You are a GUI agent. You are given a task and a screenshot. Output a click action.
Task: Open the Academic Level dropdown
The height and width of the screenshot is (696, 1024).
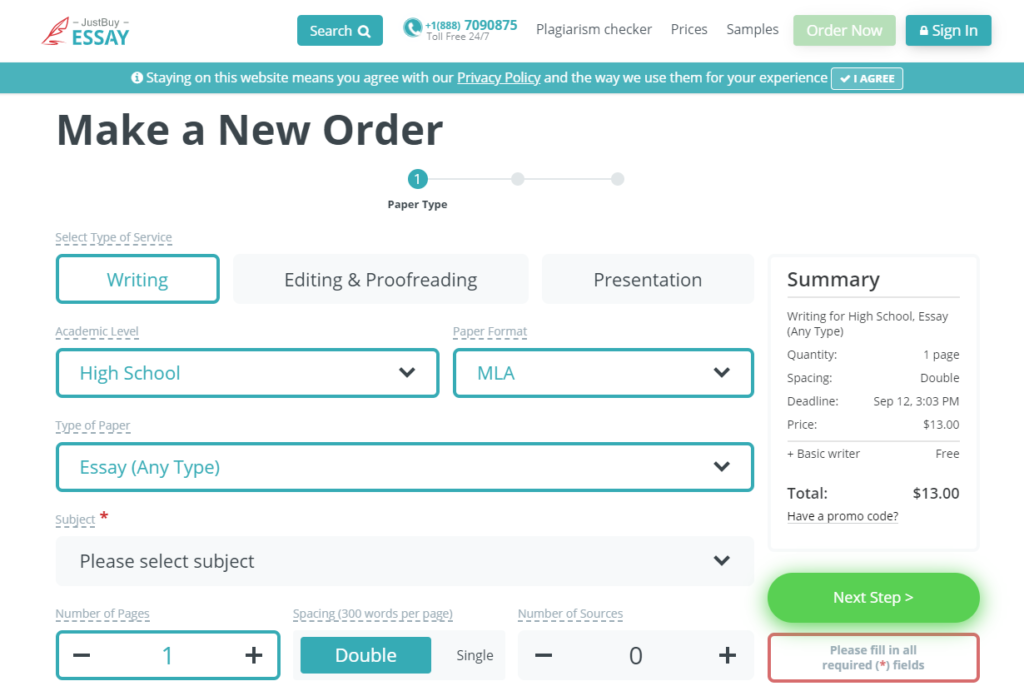pos(248,373)
